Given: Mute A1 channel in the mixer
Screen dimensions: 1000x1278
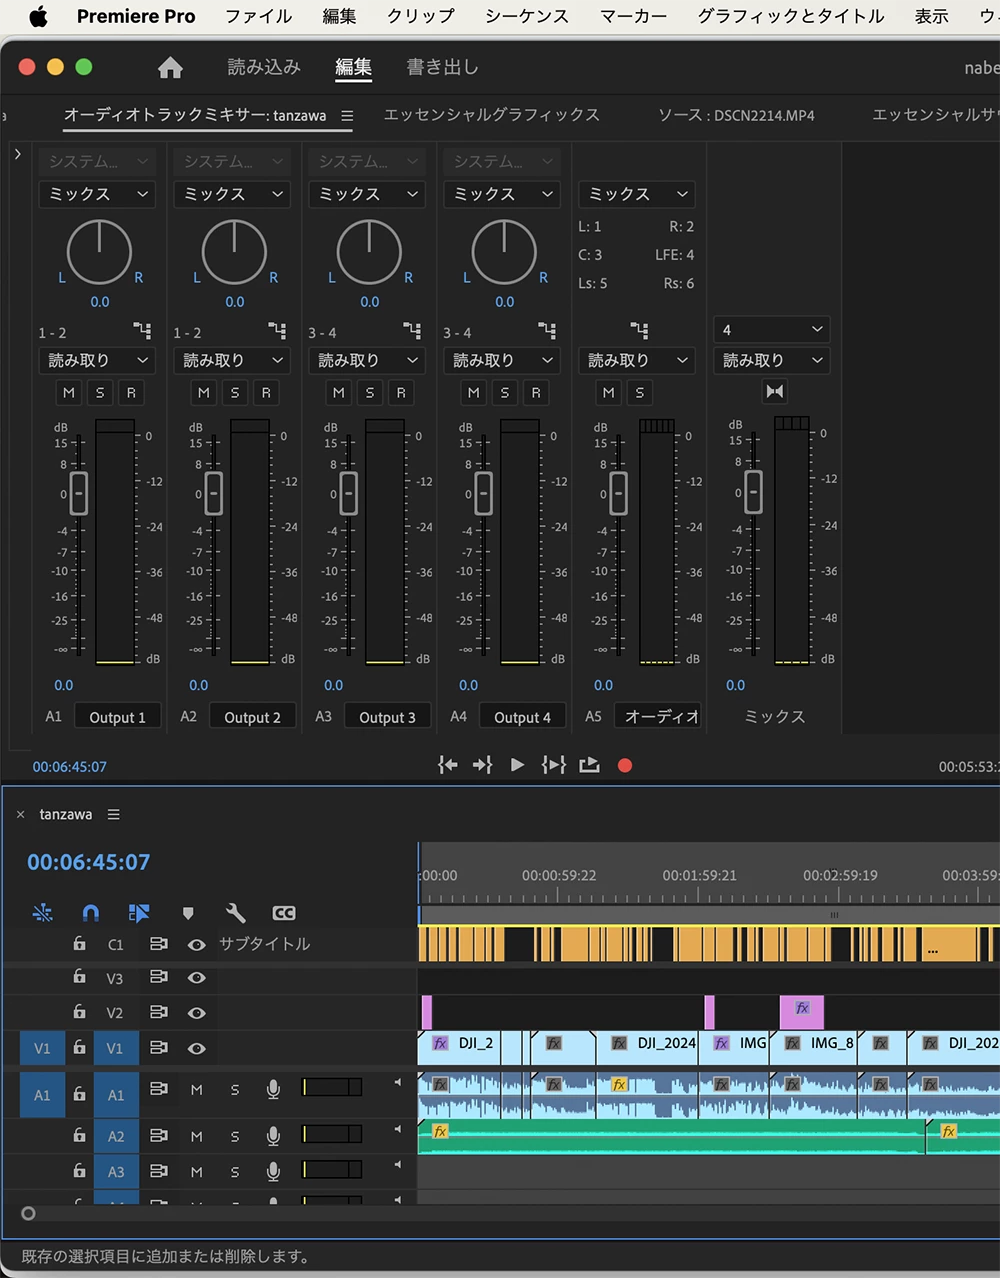Looking at the screenshot, I should (69, 393).
